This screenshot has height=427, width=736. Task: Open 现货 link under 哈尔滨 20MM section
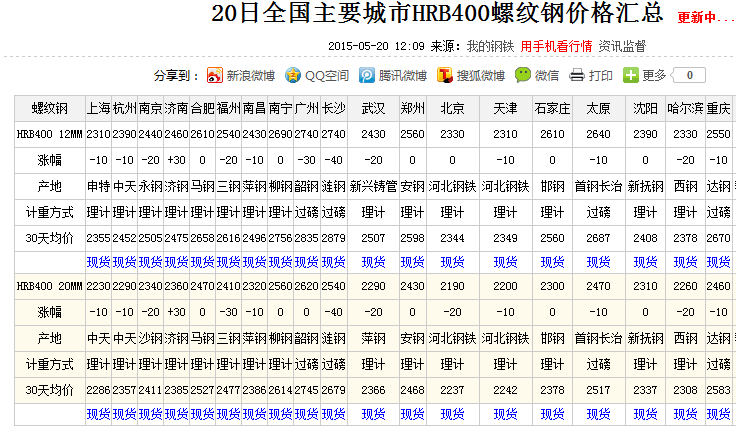pyautogui.click(x=685, y=414)
